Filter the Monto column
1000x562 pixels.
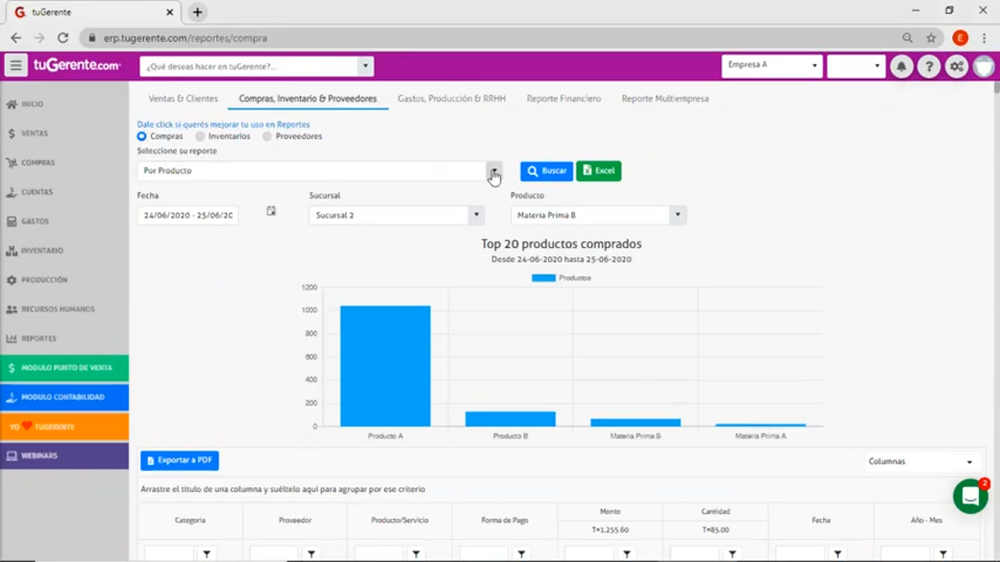tap(627, 554)
